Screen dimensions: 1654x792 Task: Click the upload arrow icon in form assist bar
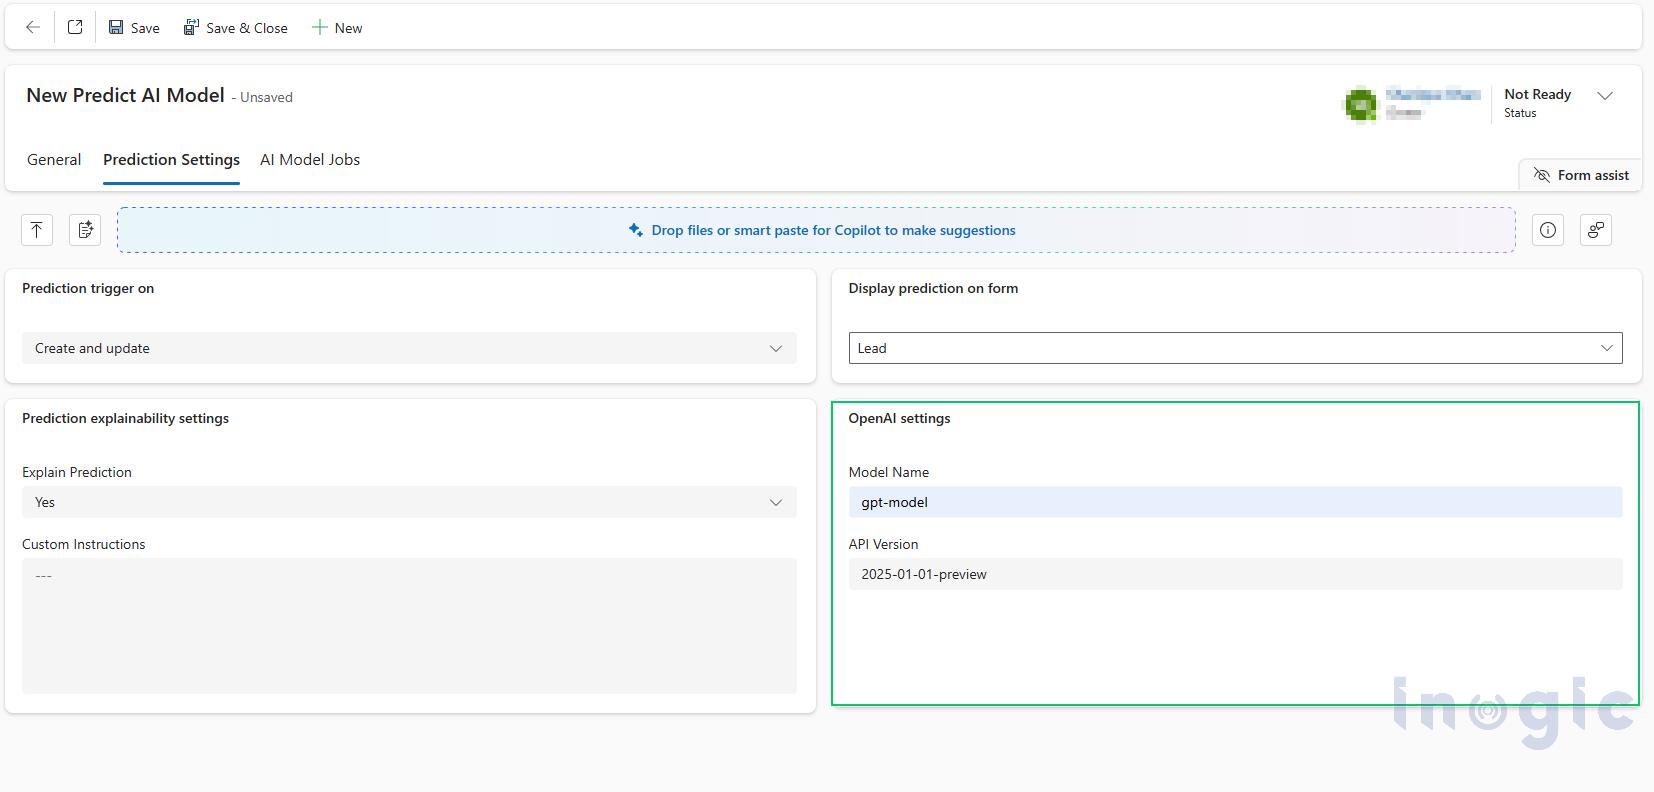(x=37, y=230)
